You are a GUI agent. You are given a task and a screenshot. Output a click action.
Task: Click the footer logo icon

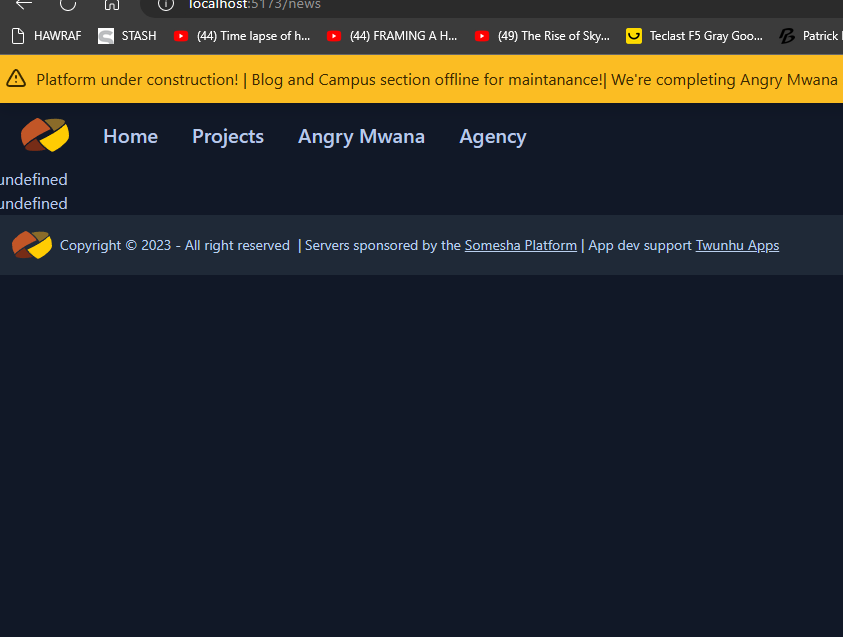[32, 245]
